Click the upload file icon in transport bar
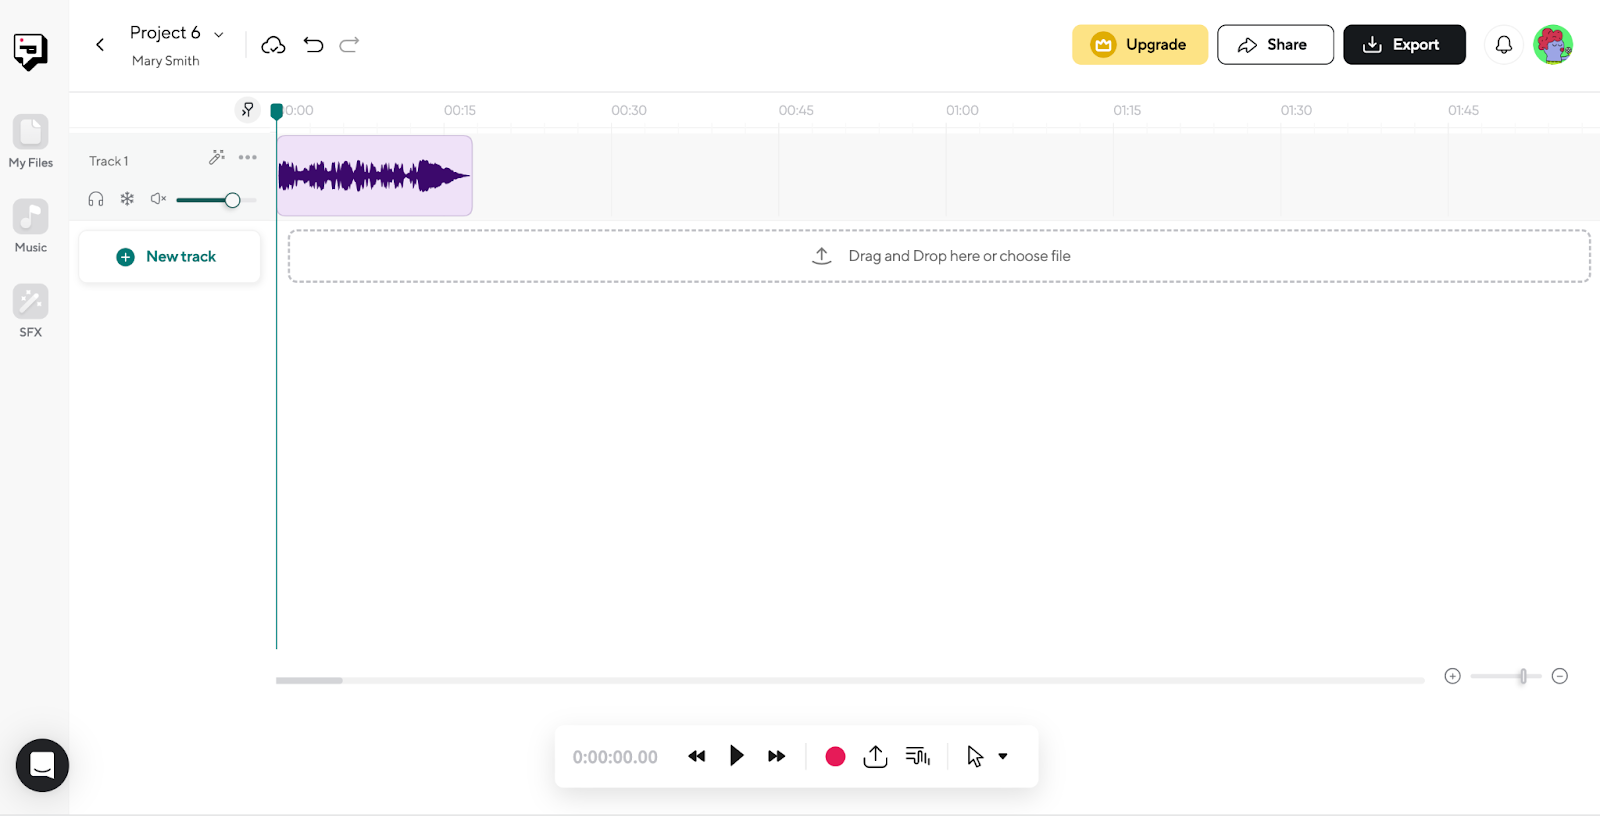The height and width of the screenshot is (818, 1600). [875, 757]
